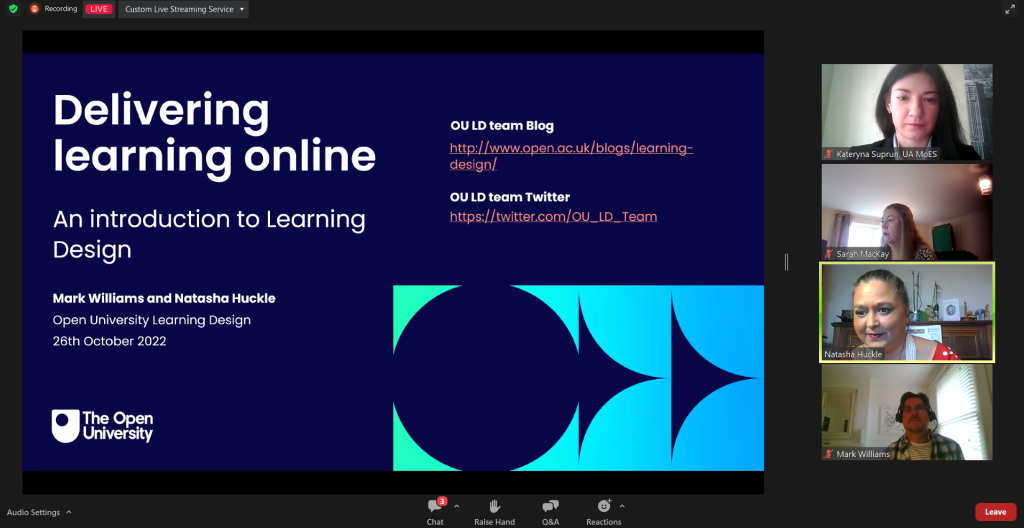Click The Open University logo on slide
Screen dimensions: 1024x528
(103, 426)
